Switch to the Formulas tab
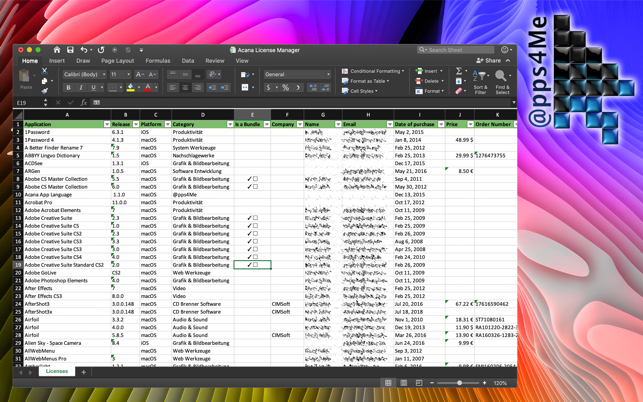643x402 pixels. (x=157, y=61)
